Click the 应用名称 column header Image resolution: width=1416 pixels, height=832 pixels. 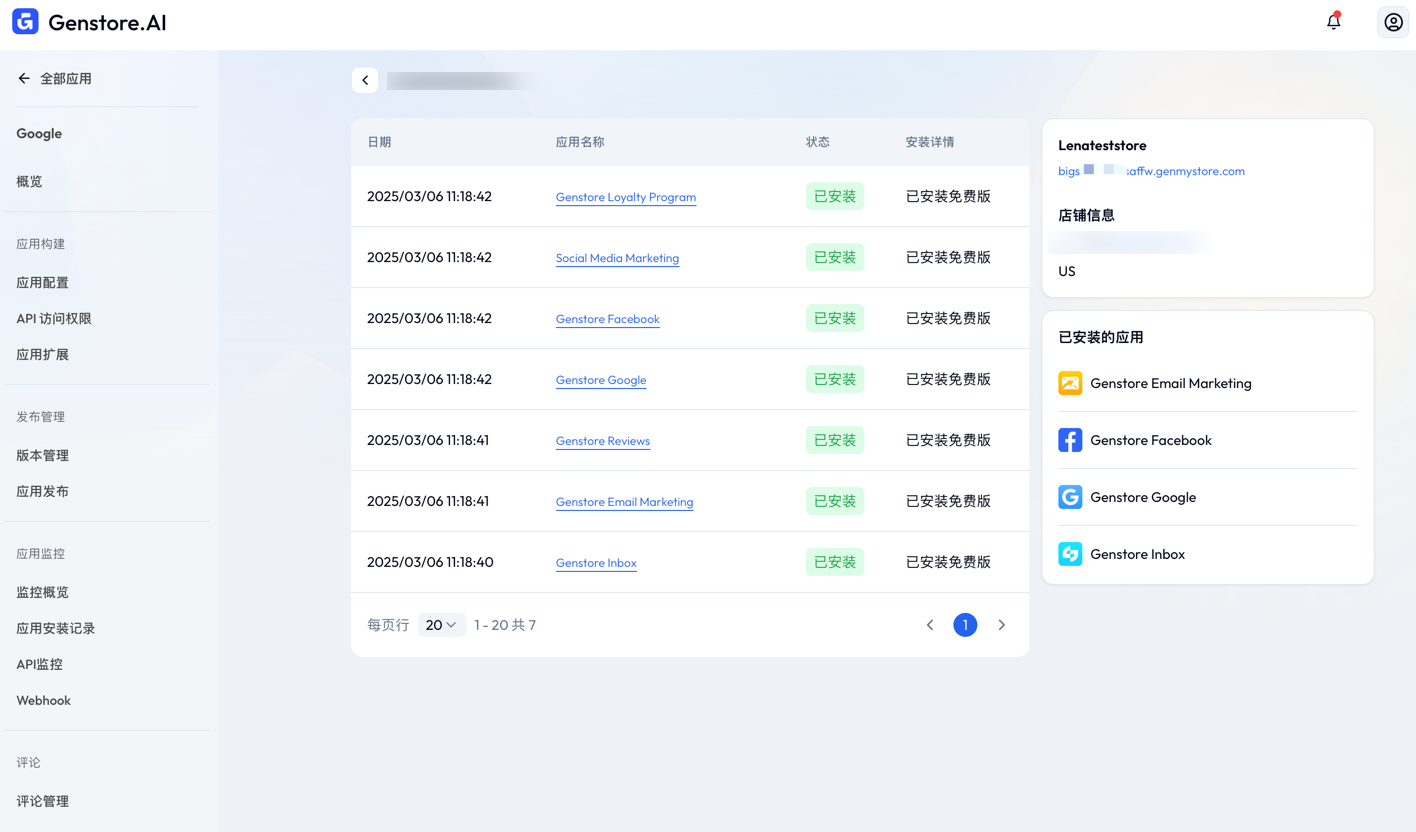580,142
